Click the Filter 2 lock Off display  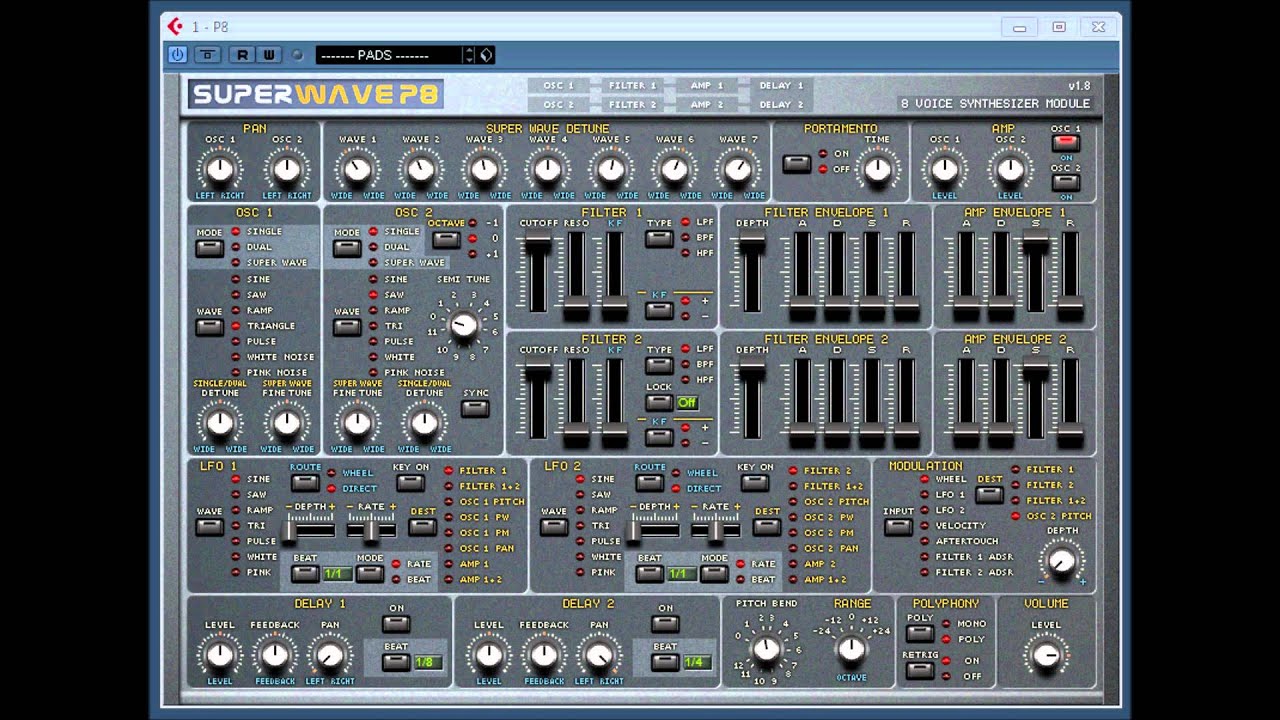click(x=687, y=403)
